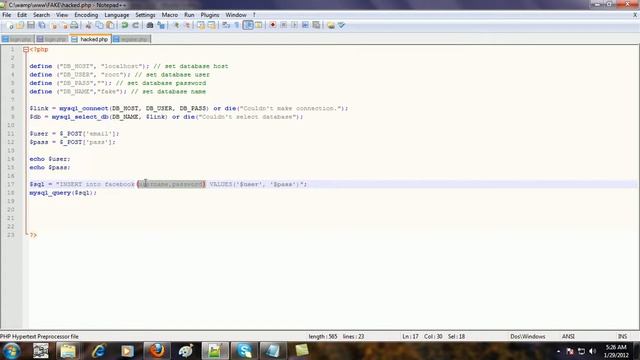Click Dos\Windows line ending in status bar
This screenshot has height=360, width=640.
527,336
